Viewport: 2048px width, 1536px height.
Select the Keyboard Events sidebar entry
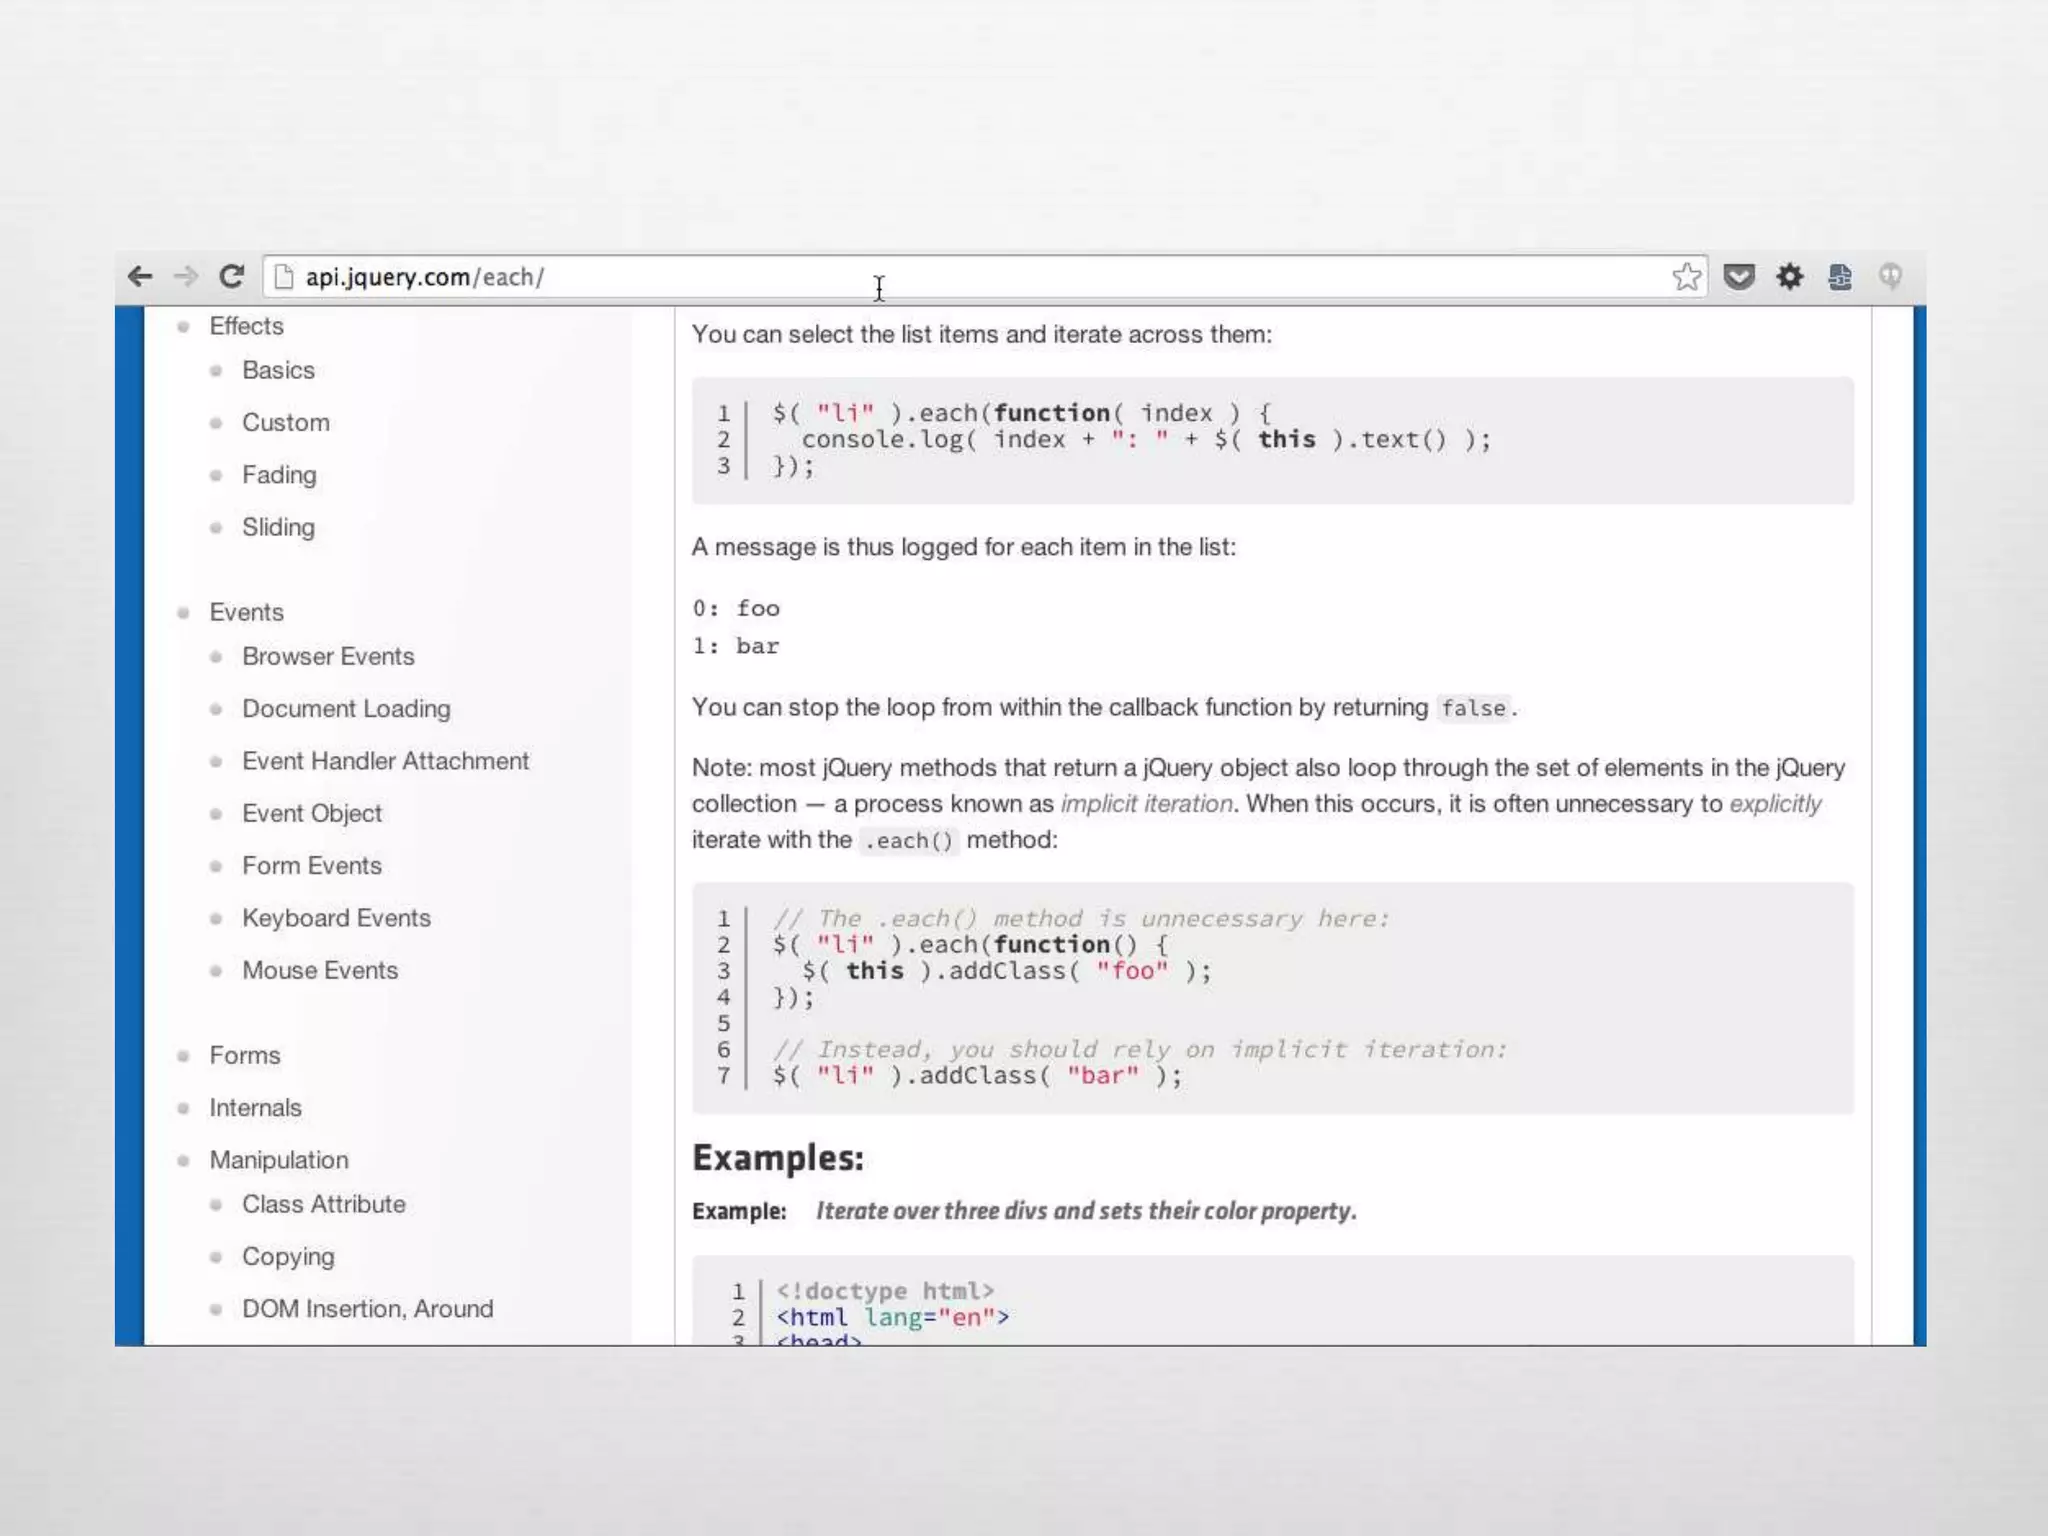coord(336,918)
